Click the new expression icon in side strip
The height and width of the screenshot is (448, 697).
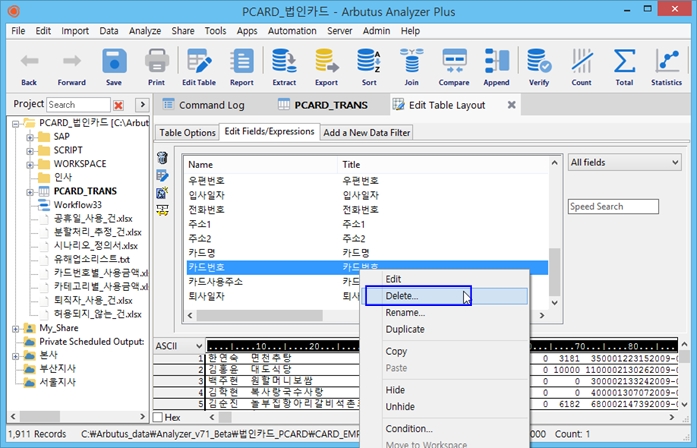tap(162, 193)
